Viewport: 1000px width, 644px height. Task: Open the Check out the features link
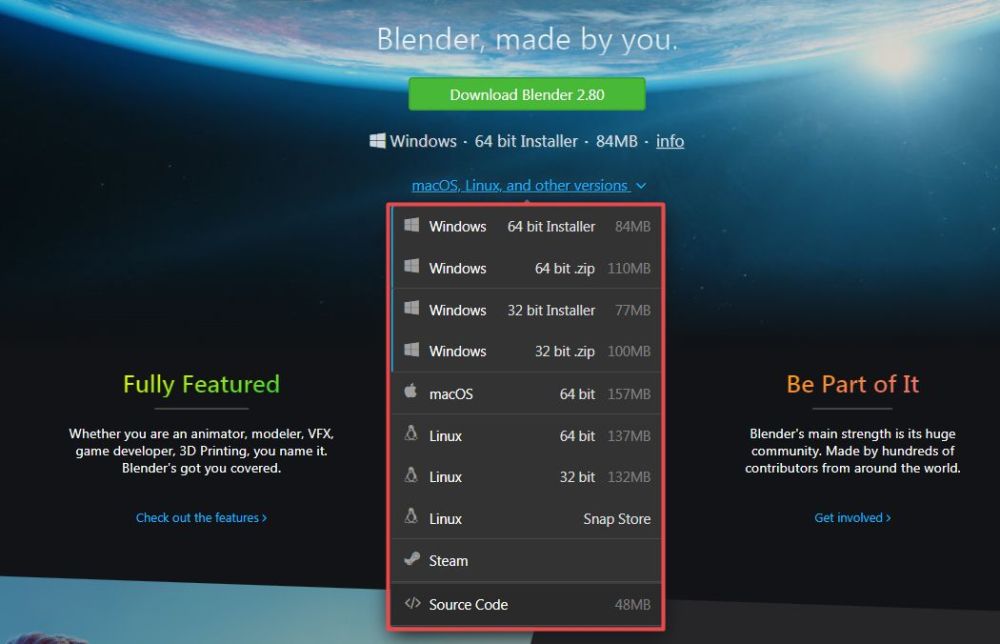(x=201, y=518)
